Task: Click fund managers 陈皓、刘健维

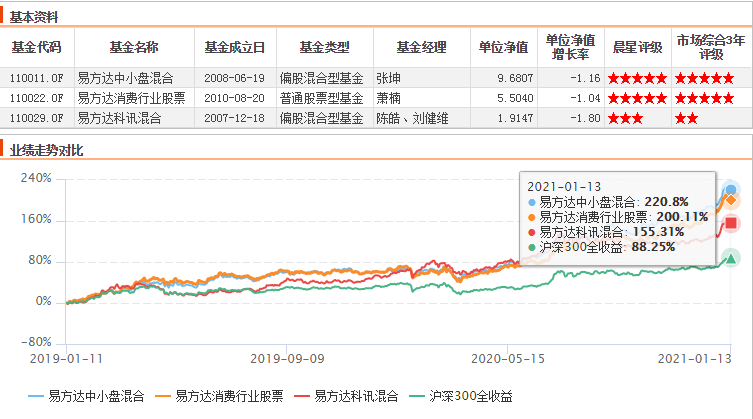Action: click(x=412, y=118)
